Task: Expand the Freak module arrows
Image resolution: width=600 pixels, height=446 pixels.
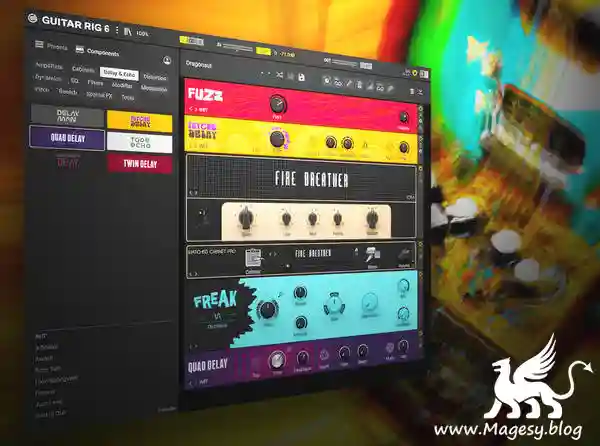Action: pyautogui.click(x=194, y=346)
